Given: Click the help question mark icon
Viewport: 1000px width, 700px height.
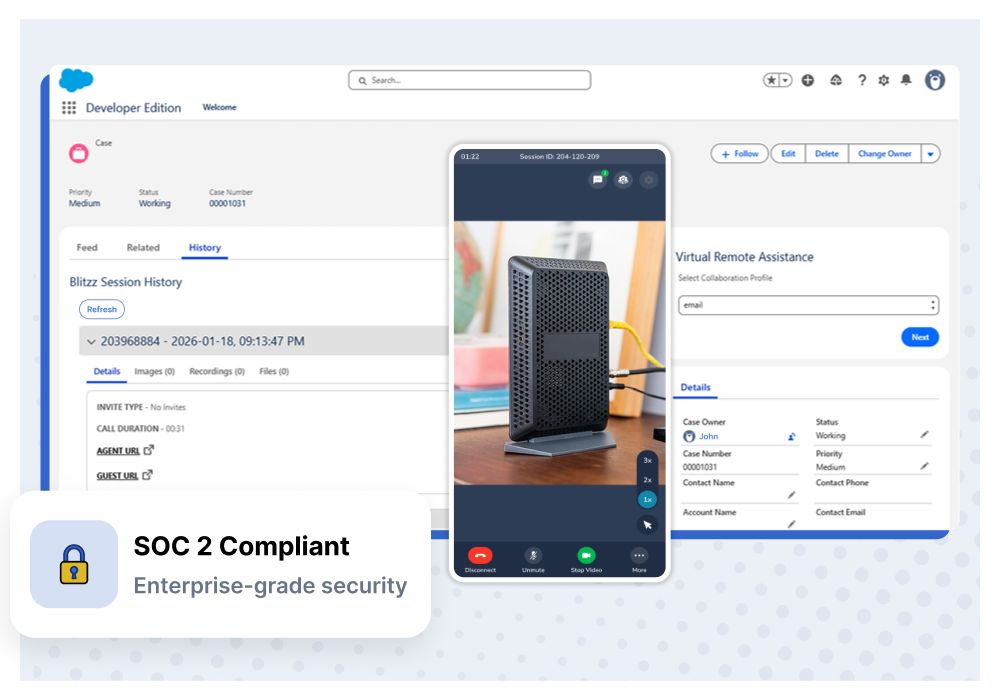Looking at the screenshot, I should click(862, 80).
